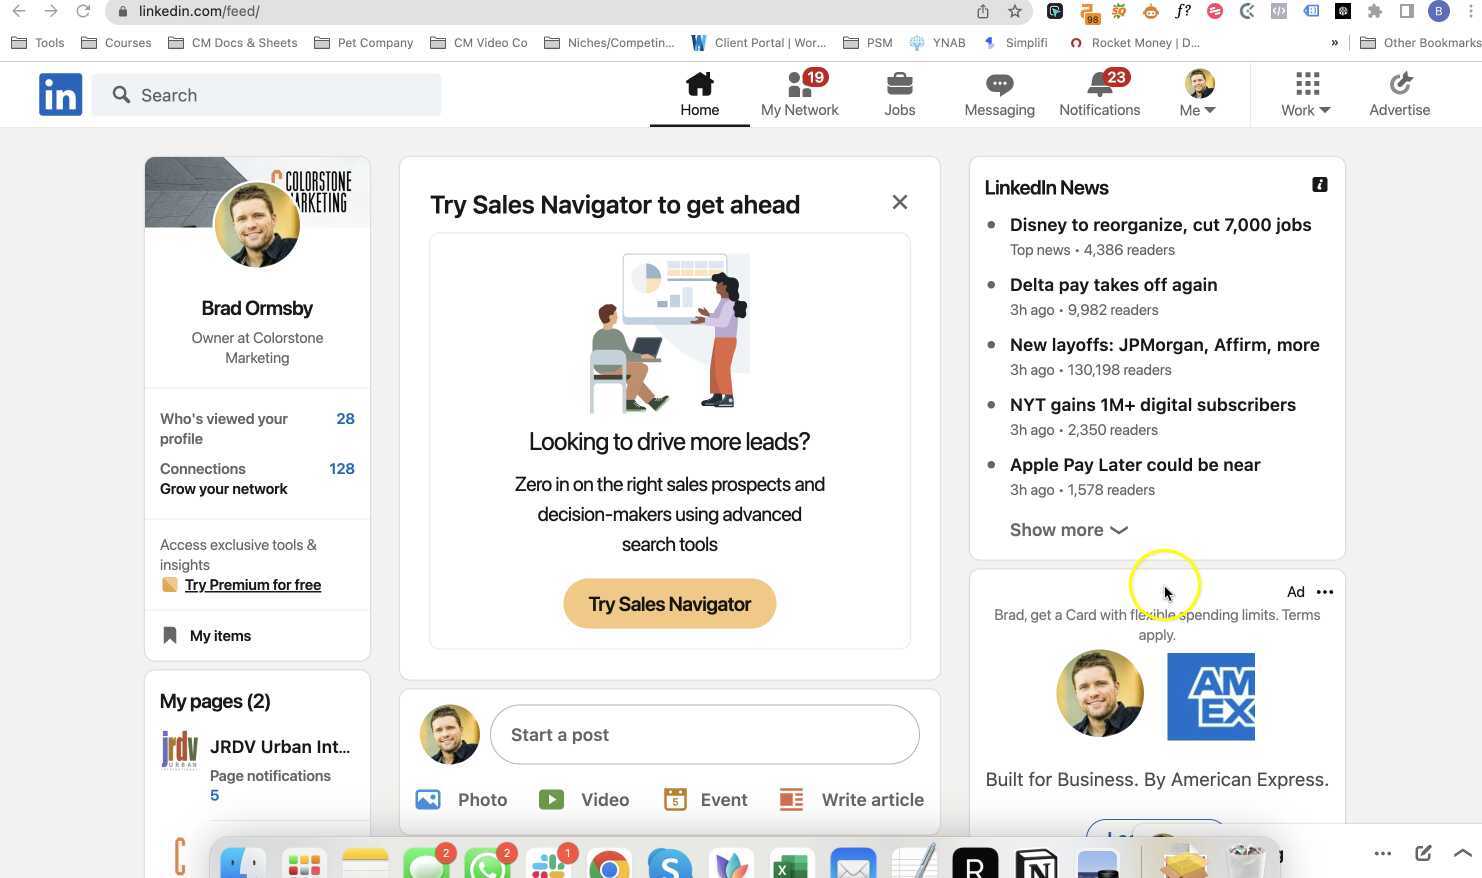
Task: Open the Messaging tab
Action: 1000,95
